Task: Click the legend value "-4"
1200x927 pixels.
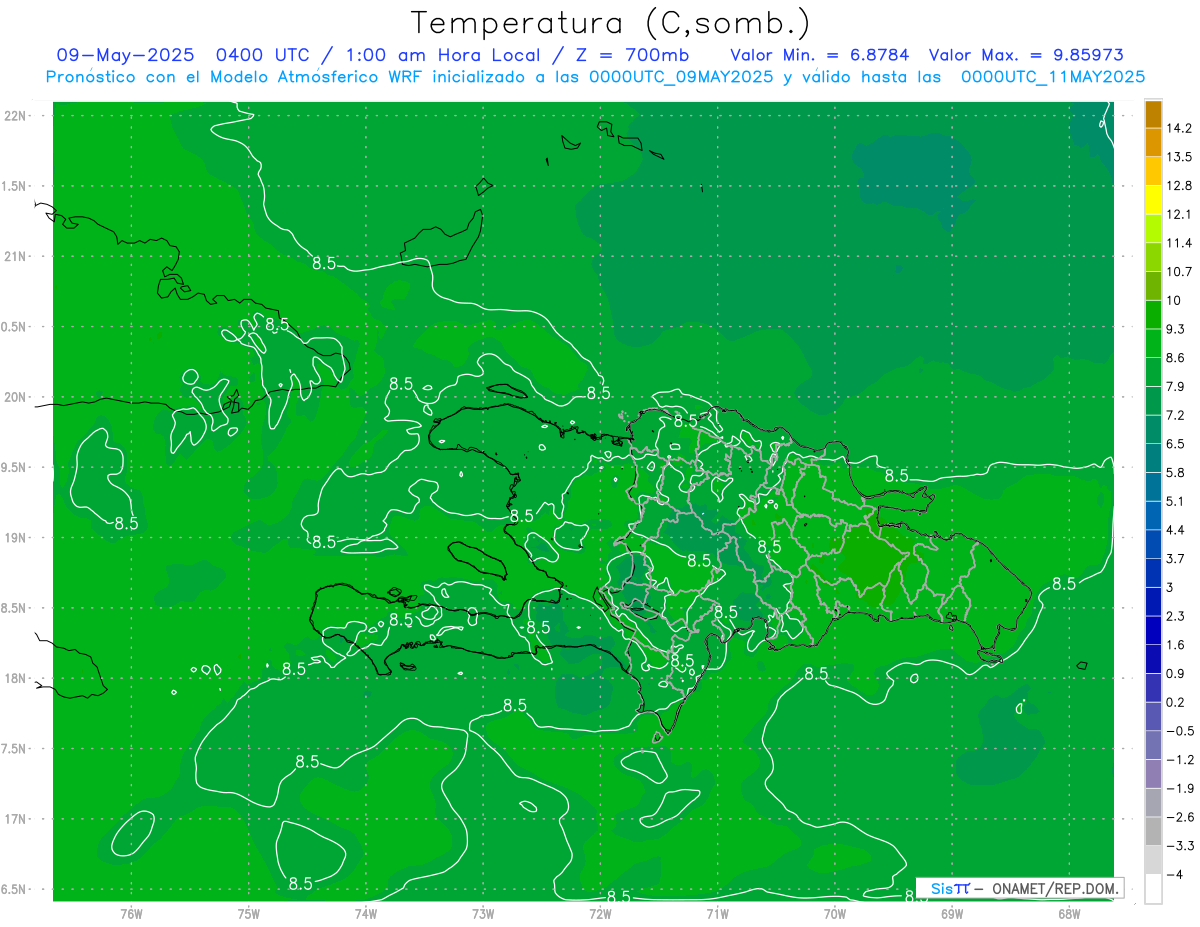Action: (1175, 875)
